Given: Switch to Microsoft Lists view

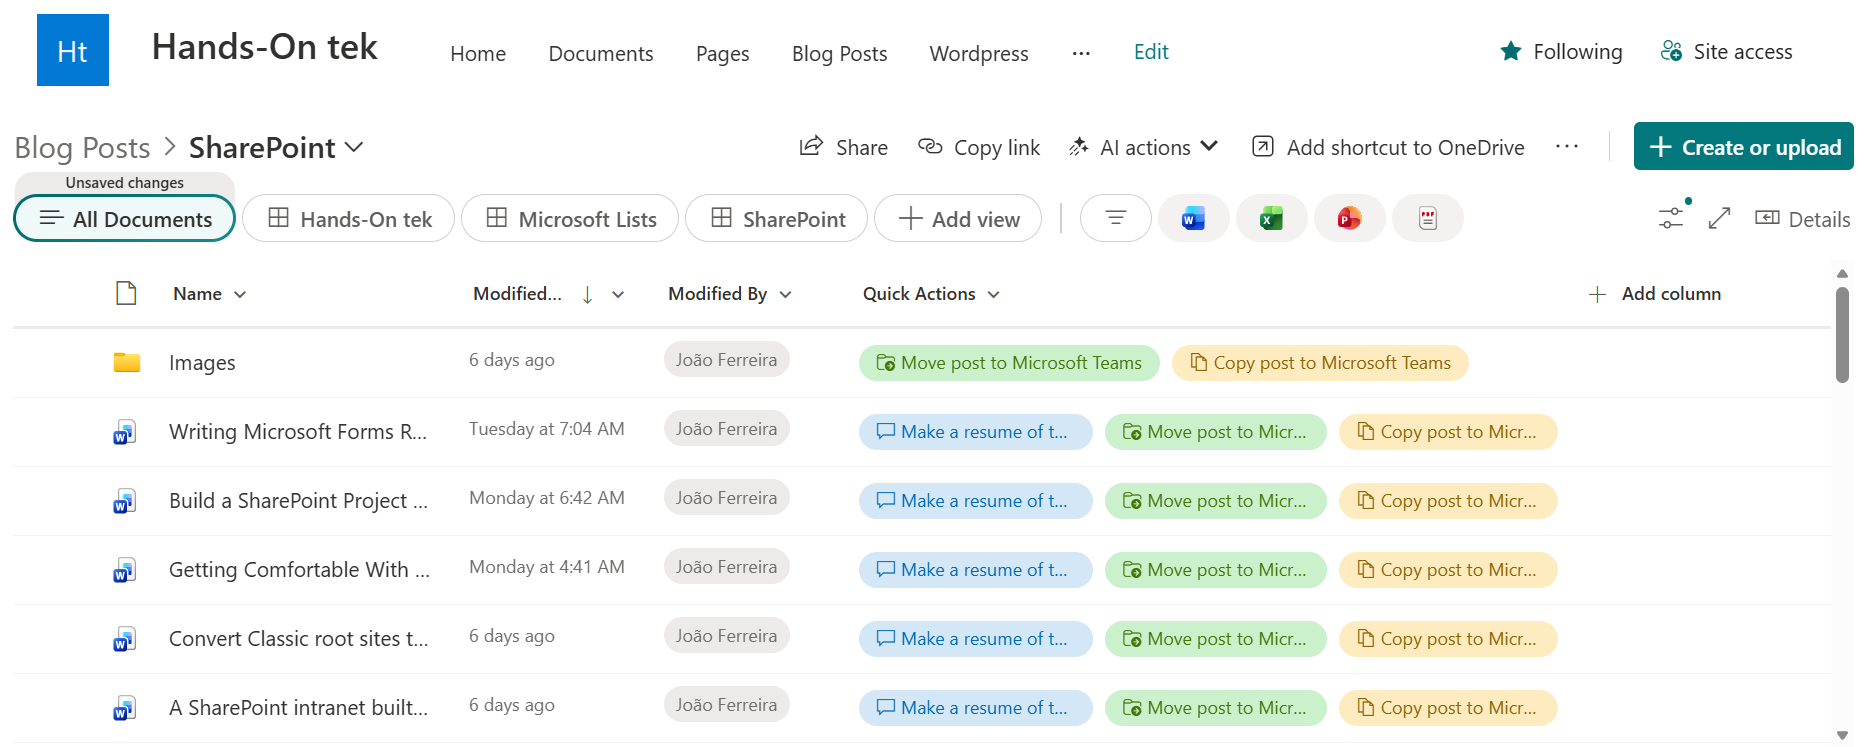Looking at the screenshot, I should (x=570, y=218).
